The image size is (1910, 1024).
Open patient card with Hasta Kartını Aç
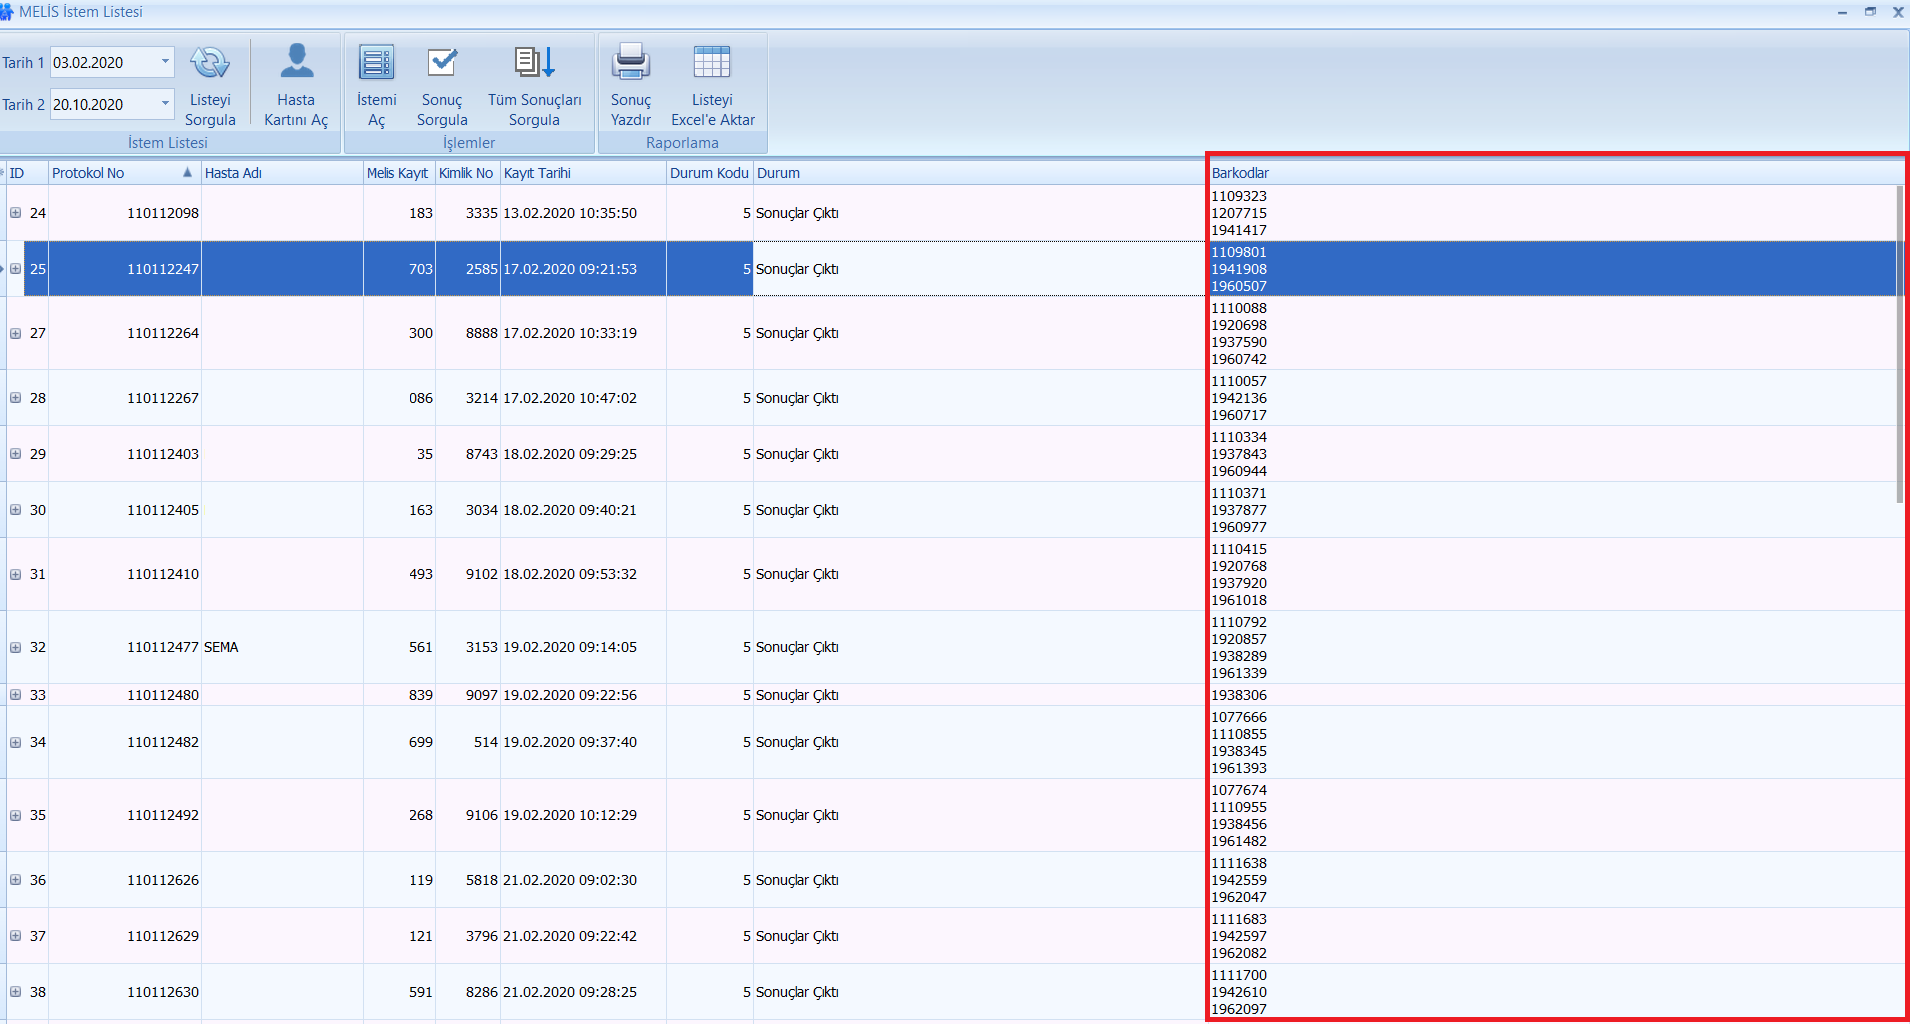(x=296, y=64)
